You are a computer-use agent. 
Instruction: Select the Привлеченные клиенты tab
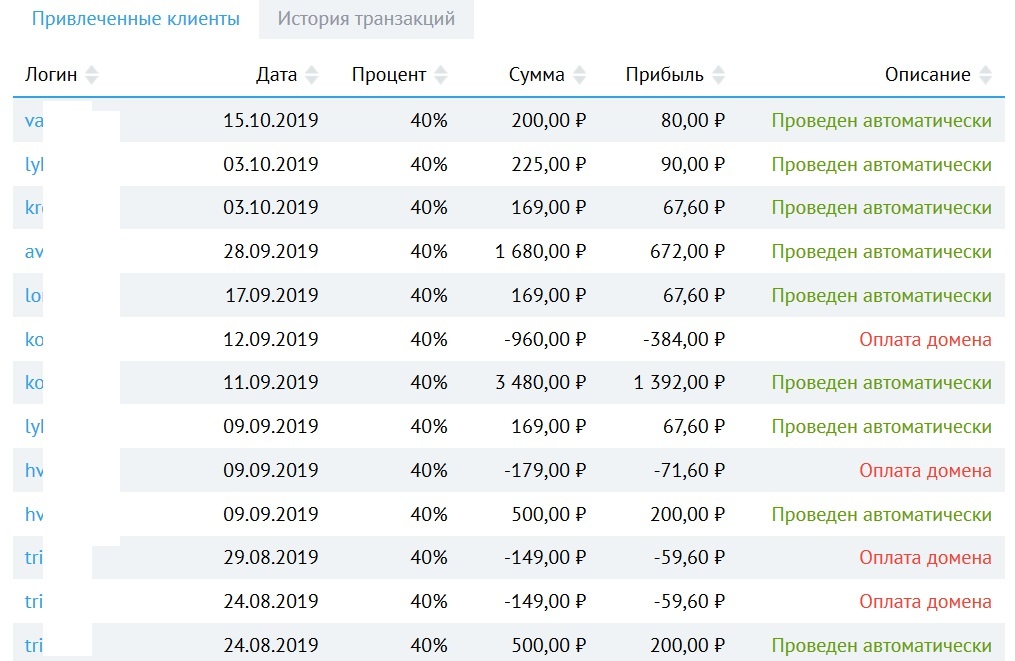[x=135, y=19]
